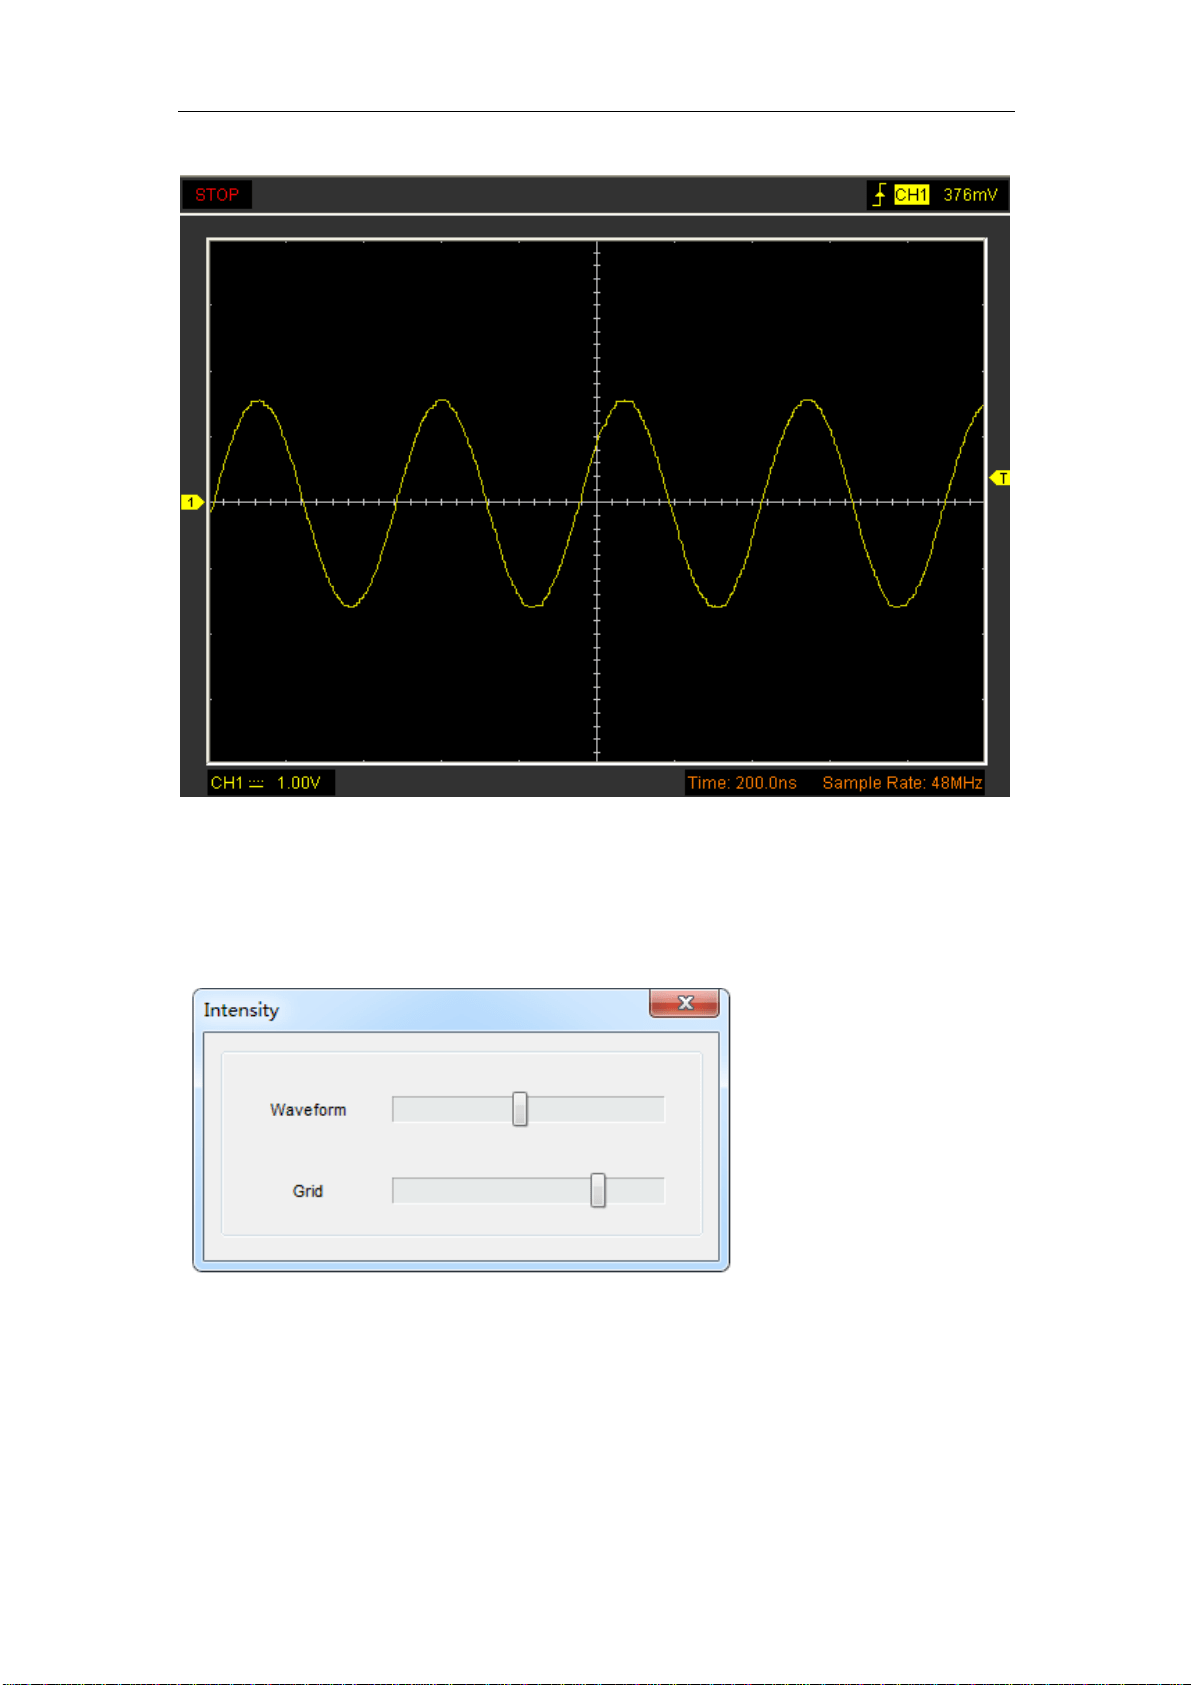This screenshot has height=1685, width=1191.
Task: Click the Intensity dialog title
Action: coord(241,1010)
